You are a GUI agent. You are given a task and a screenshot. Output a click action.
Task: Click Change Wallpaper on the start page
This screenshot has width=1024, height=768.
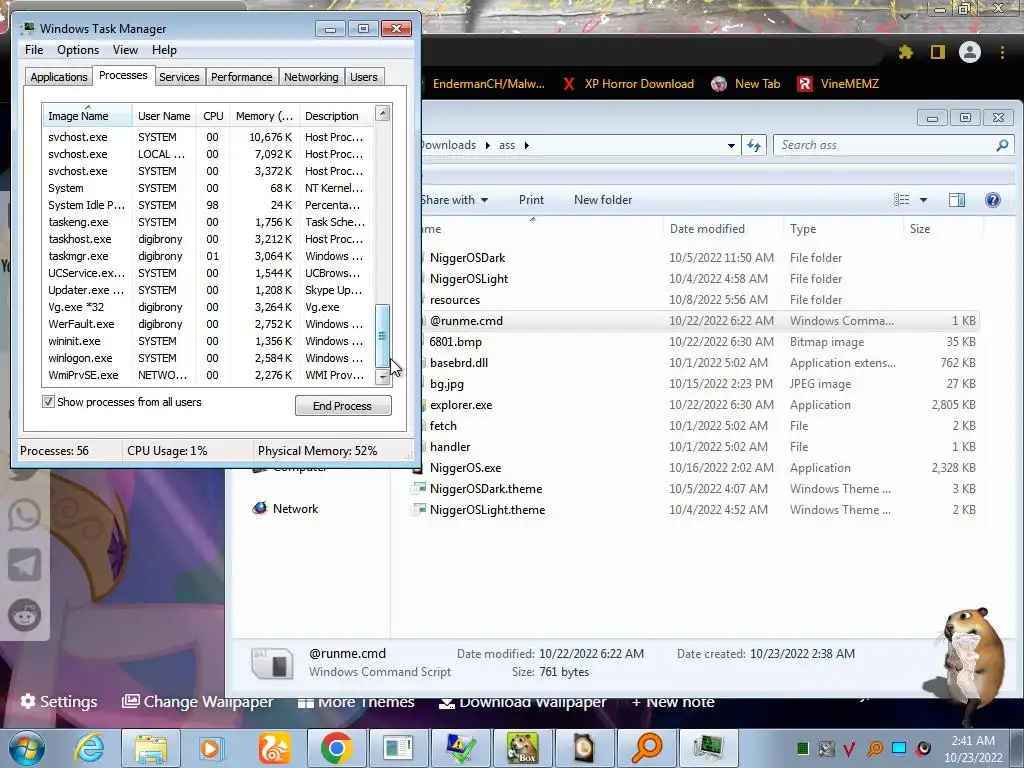click(197, 701)
